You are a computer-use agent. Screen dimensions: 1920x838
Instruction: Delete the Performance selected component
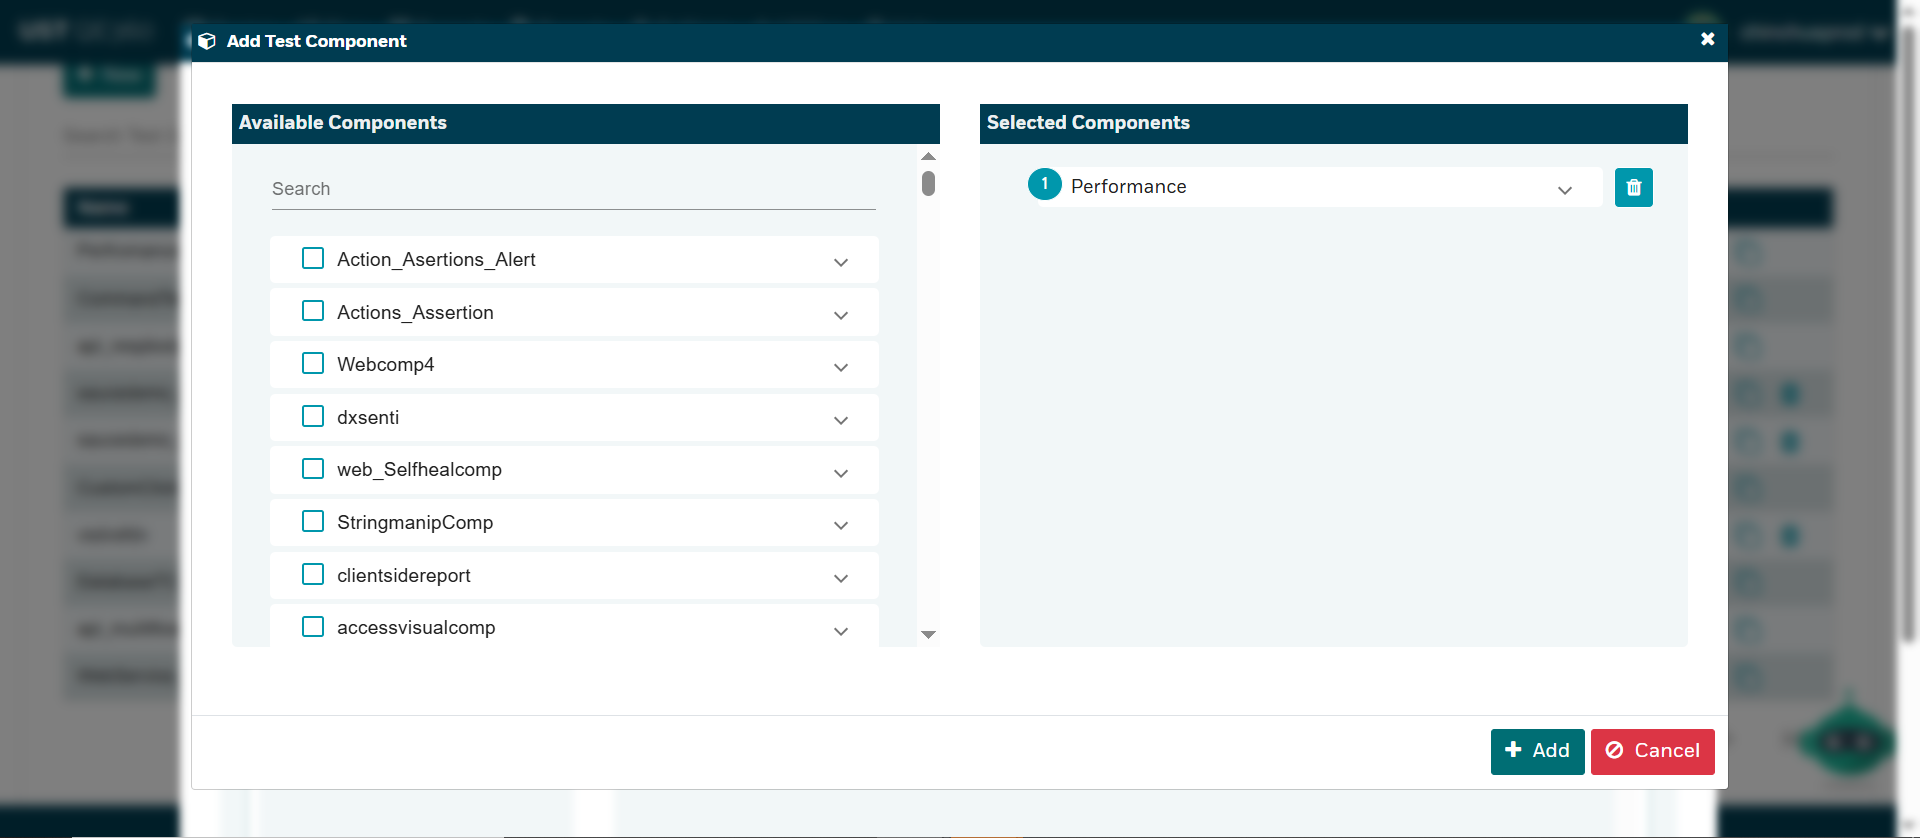[1633, 187]
